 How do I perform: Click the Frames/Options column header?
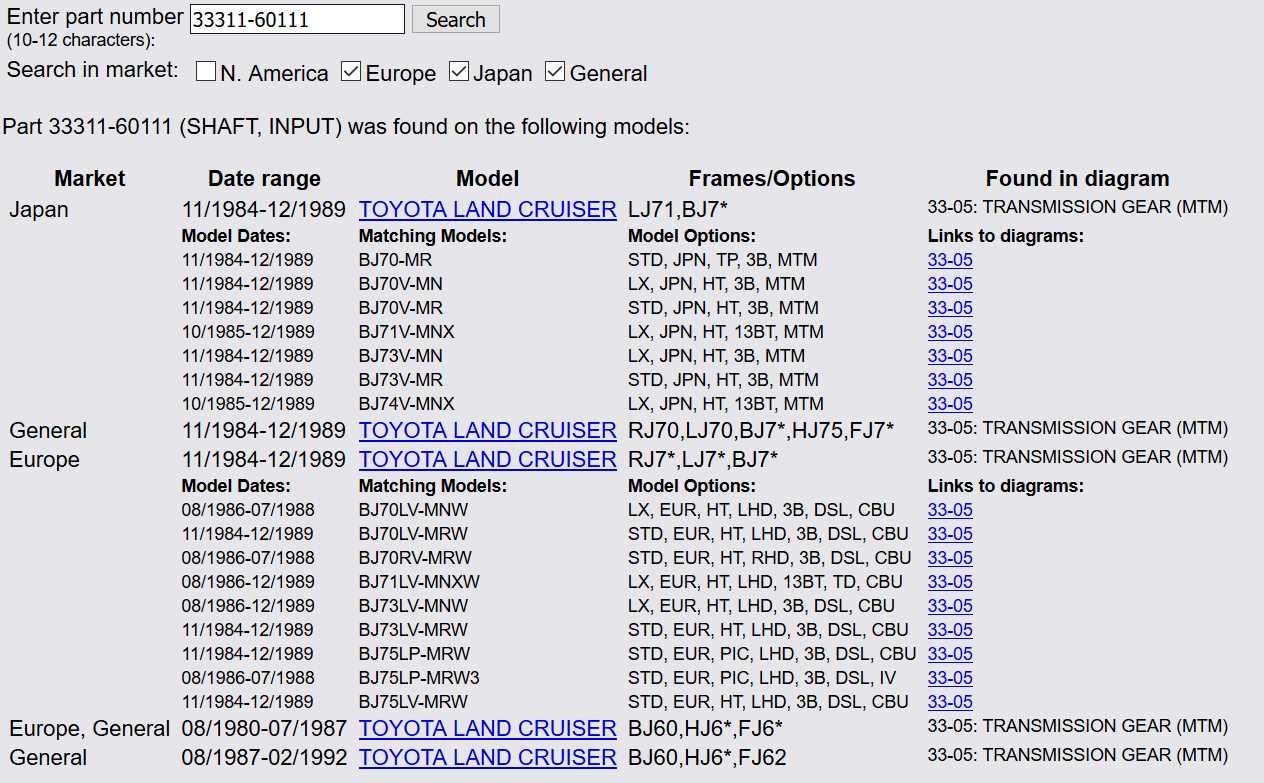[772, 179]
